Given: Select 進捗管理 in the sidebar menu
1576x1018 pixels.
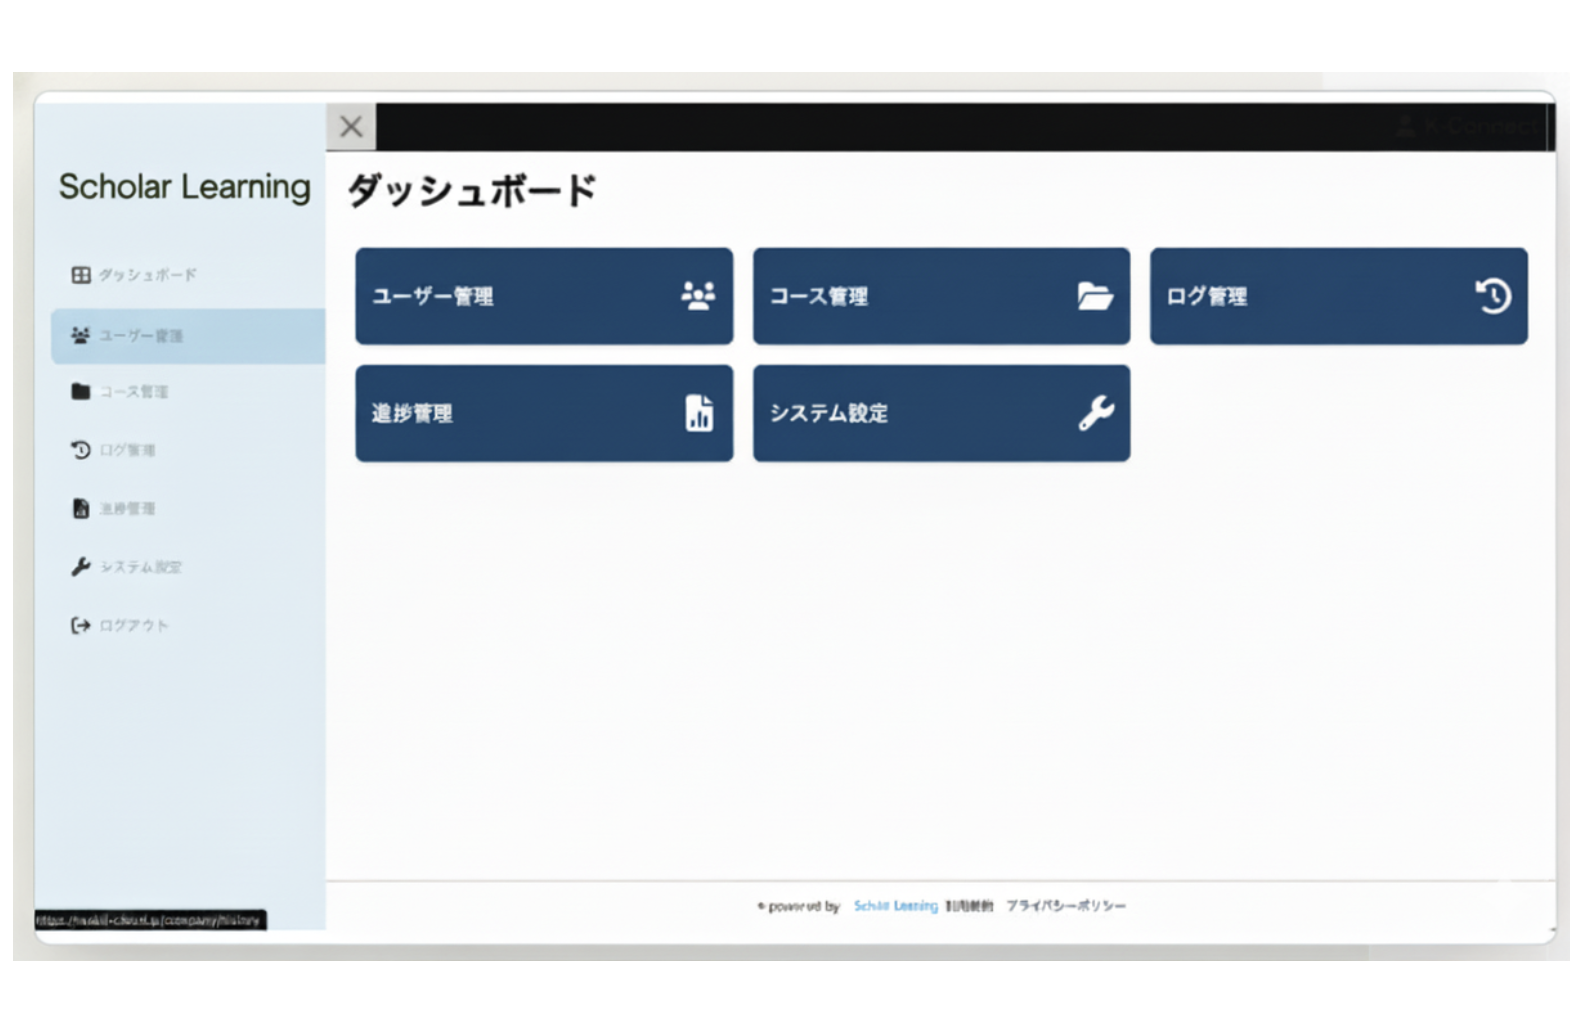Looking at the screenshot, I should coord(127,509).
